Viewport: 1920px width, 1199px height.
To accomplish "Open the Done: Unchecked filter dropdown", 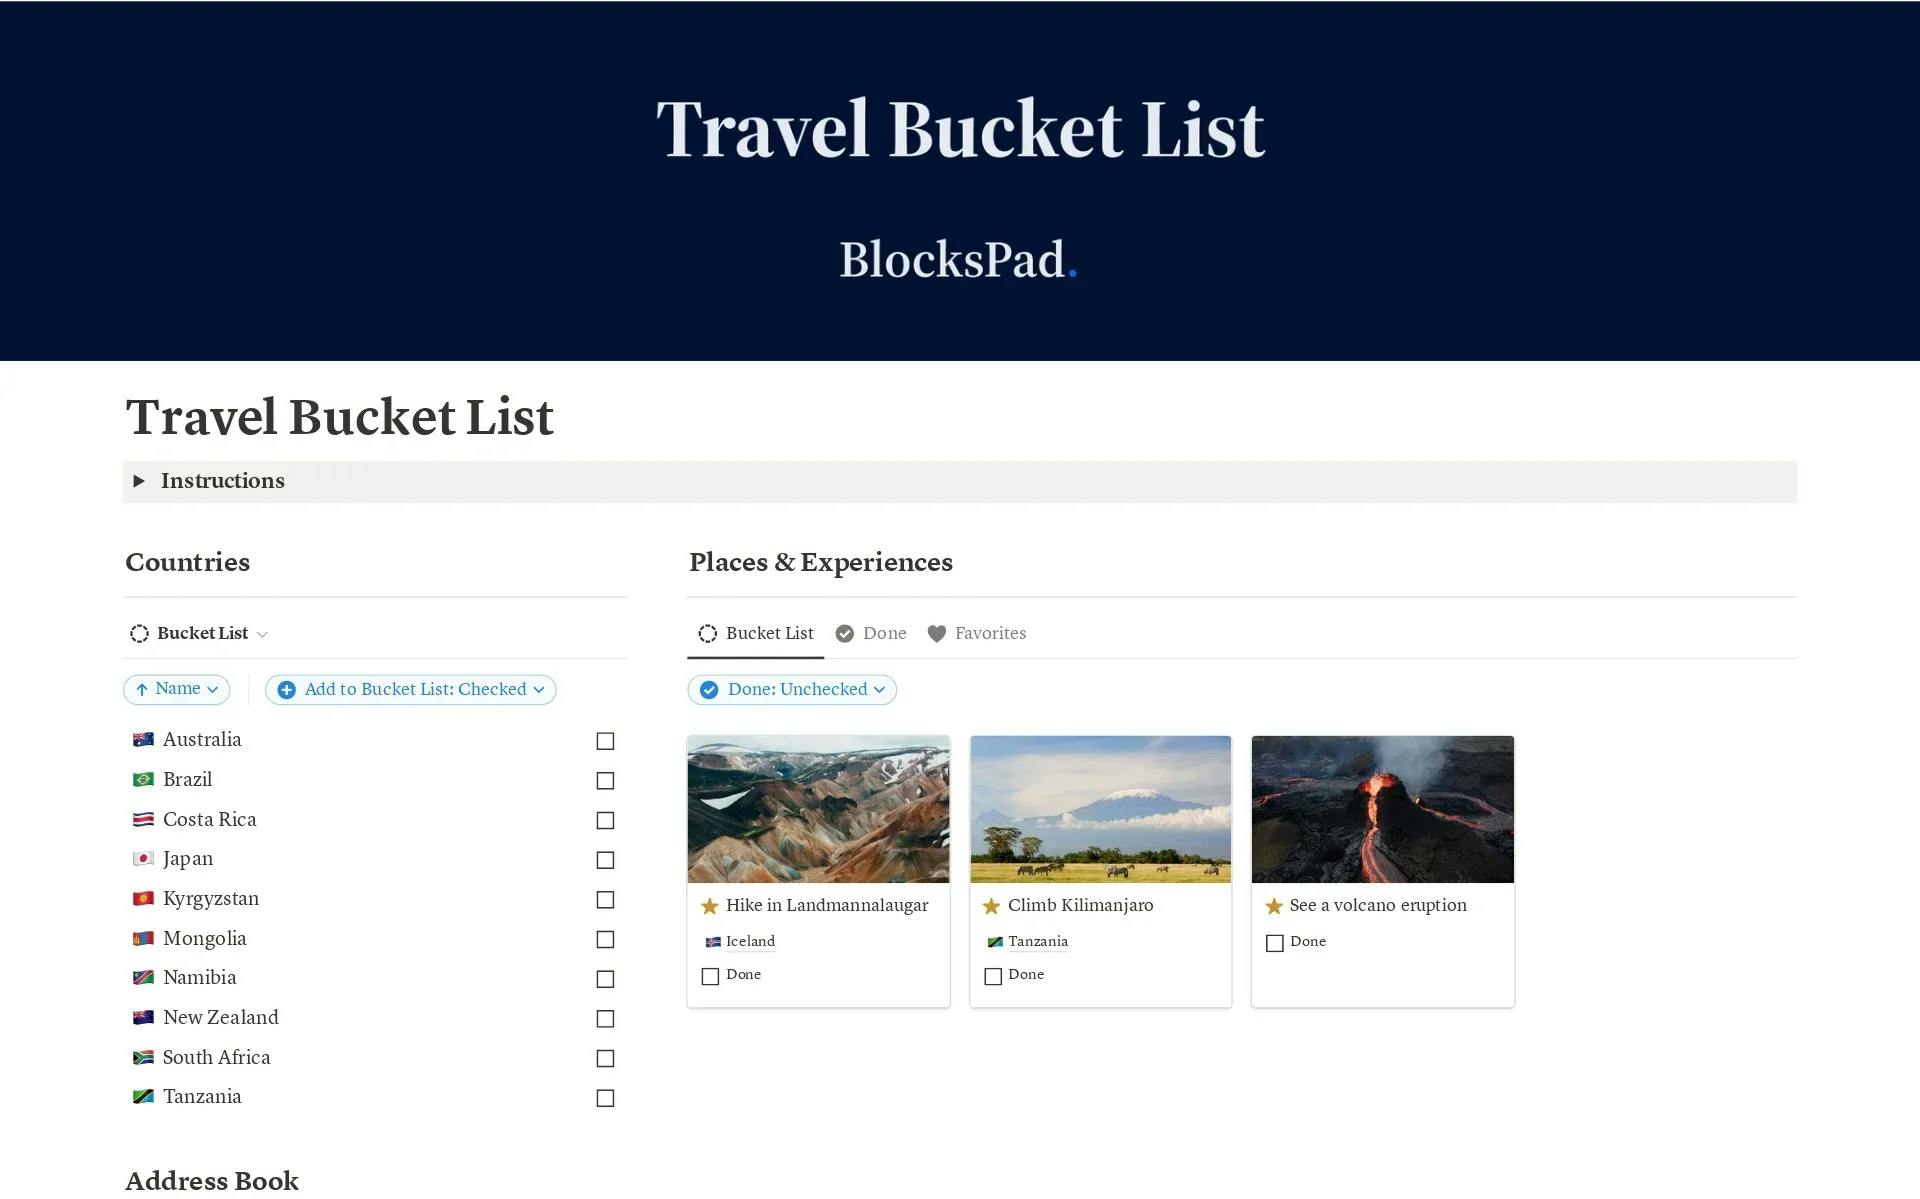I will pos(792,690).
